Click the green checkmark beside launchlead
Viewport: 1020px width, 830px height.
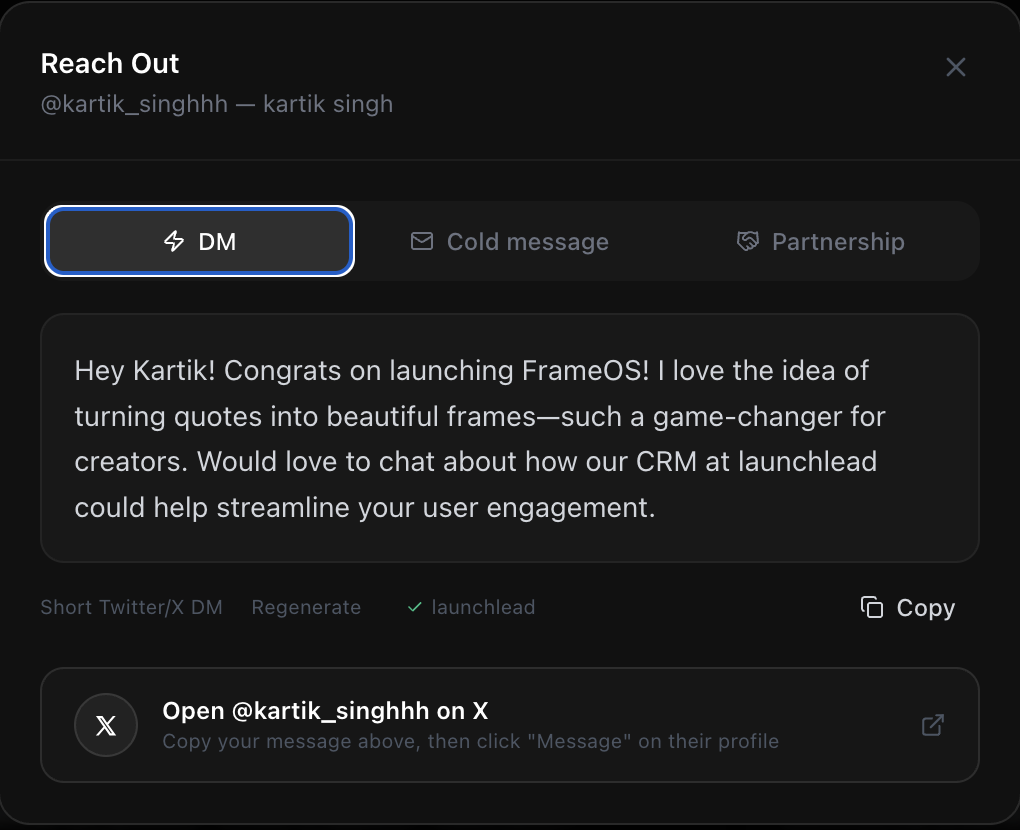tap(415, 607)
